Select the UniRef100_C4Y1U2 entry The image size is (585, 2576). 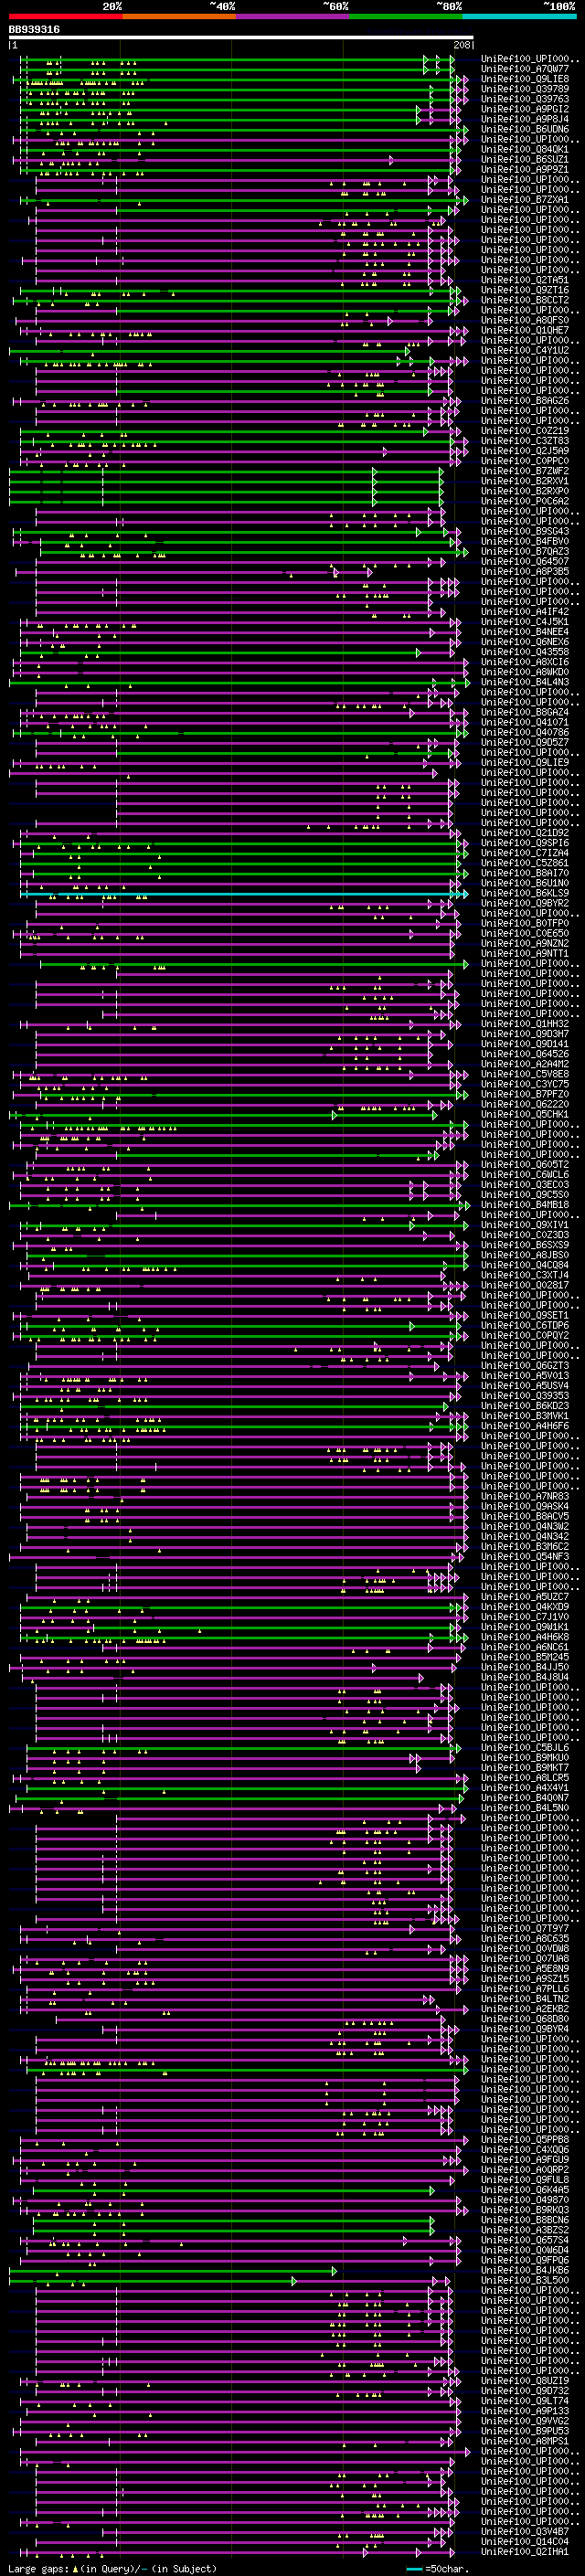(x=525, y=351)
